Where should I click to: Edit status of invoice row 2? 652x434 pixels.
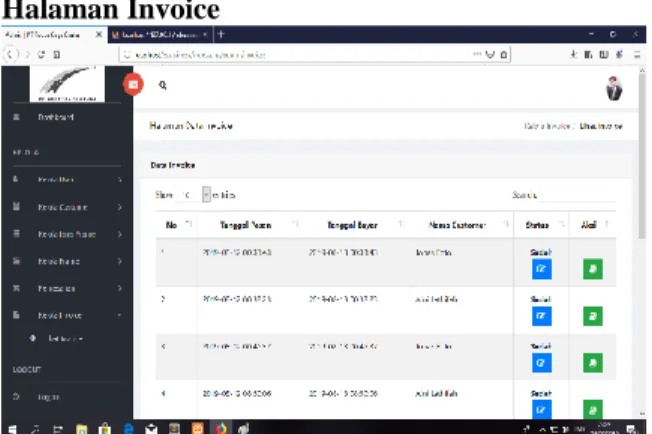[541, 316]
